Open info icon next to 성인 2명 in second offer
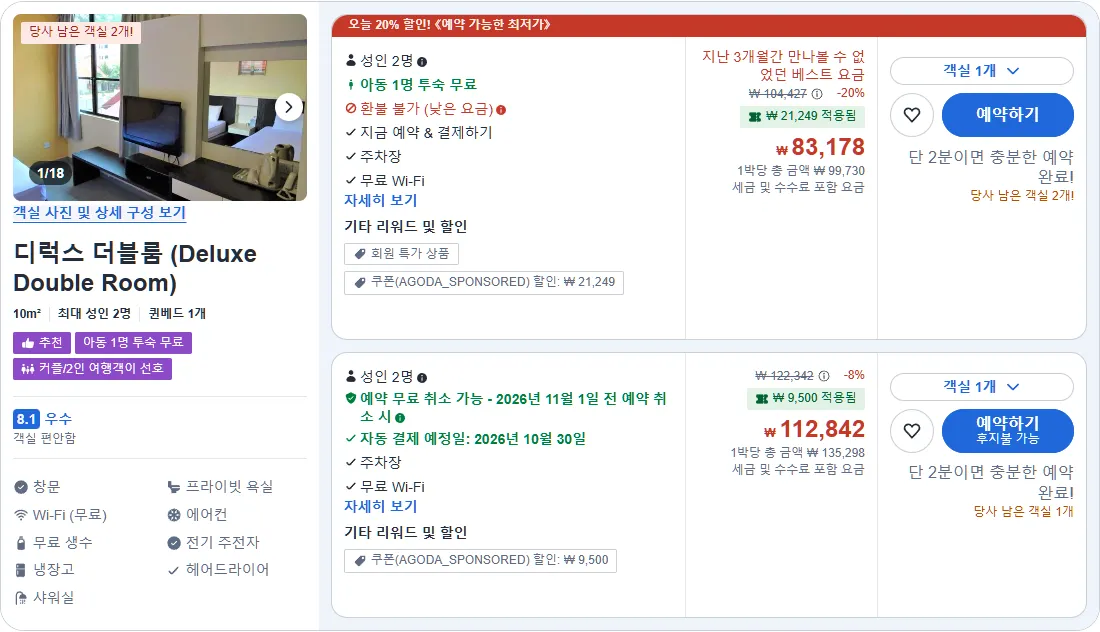Image resolution: width=1100 pixels, height=632 pixels. click(x=422, y=377)
